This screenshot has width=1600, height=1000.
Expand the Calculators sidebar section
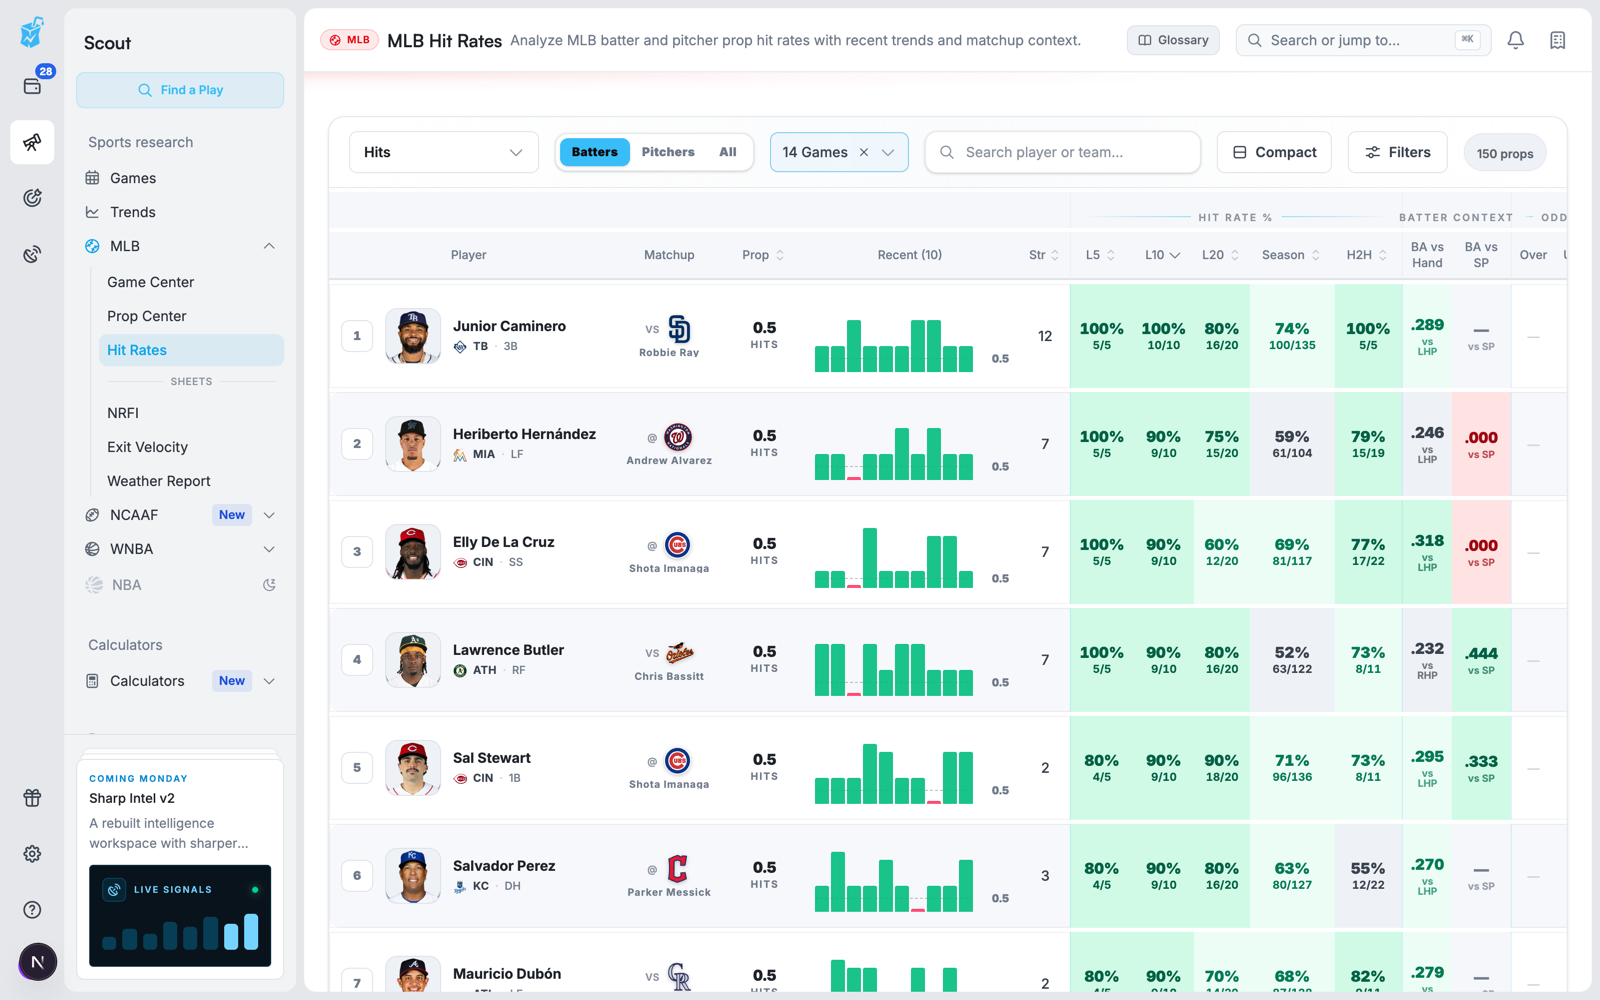pyautogui.click(x=269, y=681)
